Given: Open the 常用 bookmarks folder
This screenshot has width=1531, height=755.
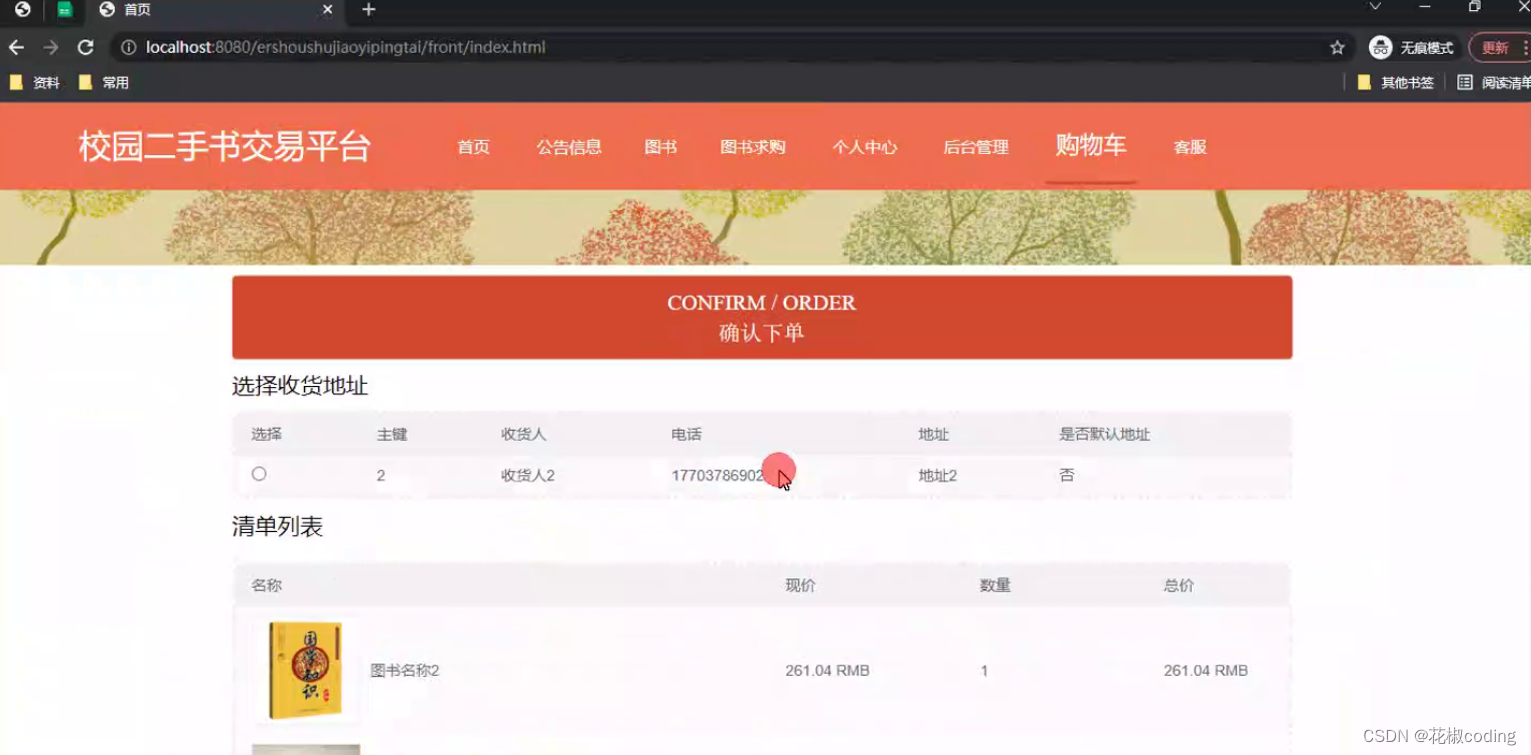Looking at the screenshot, I should point(105,82).
